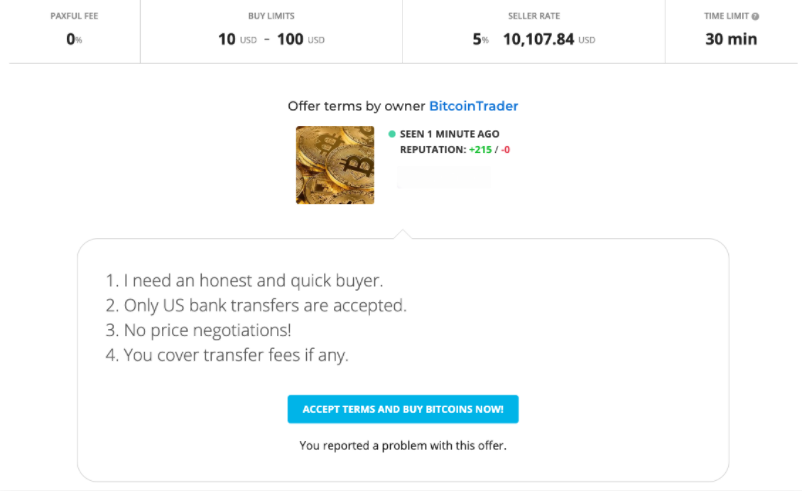
Task: Click the Seen 1 Minute Ago status
Action: [449, 134]
